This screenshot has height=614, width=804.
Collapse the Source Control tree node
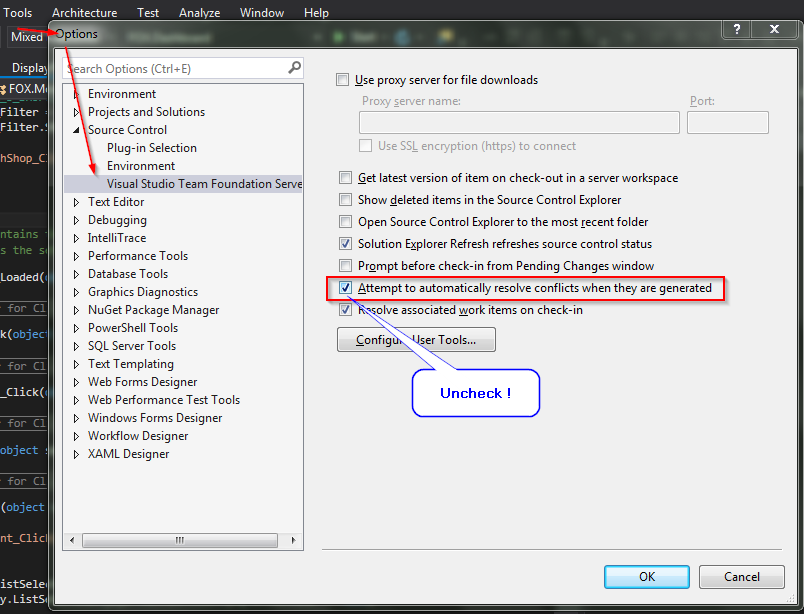pyautogui.click(x=77, y=130)
